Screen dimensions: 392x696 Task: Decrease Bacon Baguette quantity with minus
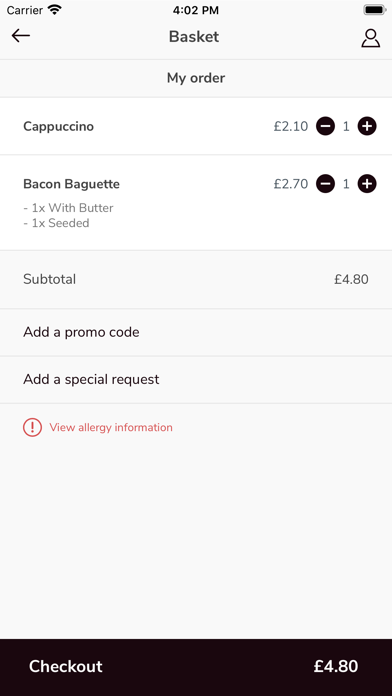pos(325,184)
